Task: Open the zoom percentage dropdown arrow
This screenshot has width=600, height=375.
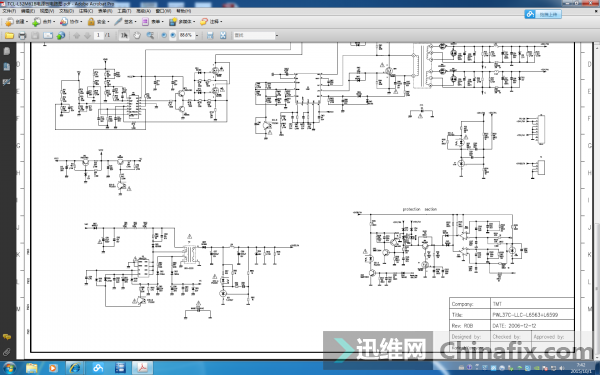Action: pyautogui.click(x=197, y=36)
